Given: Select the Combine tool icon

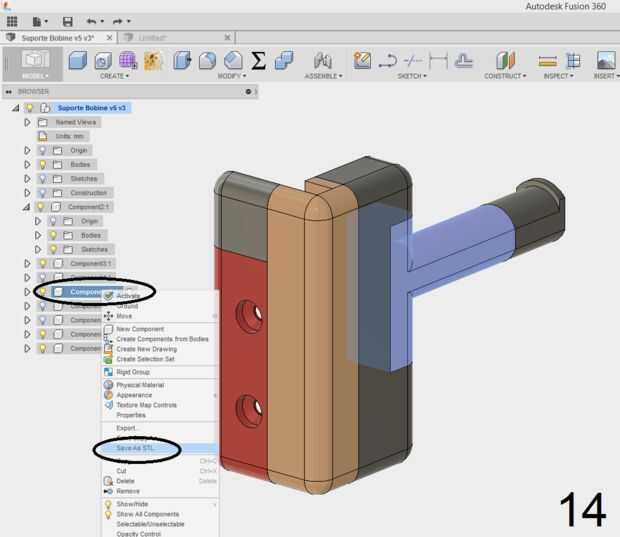Looking at the screenshot, I should coord(284,60).
